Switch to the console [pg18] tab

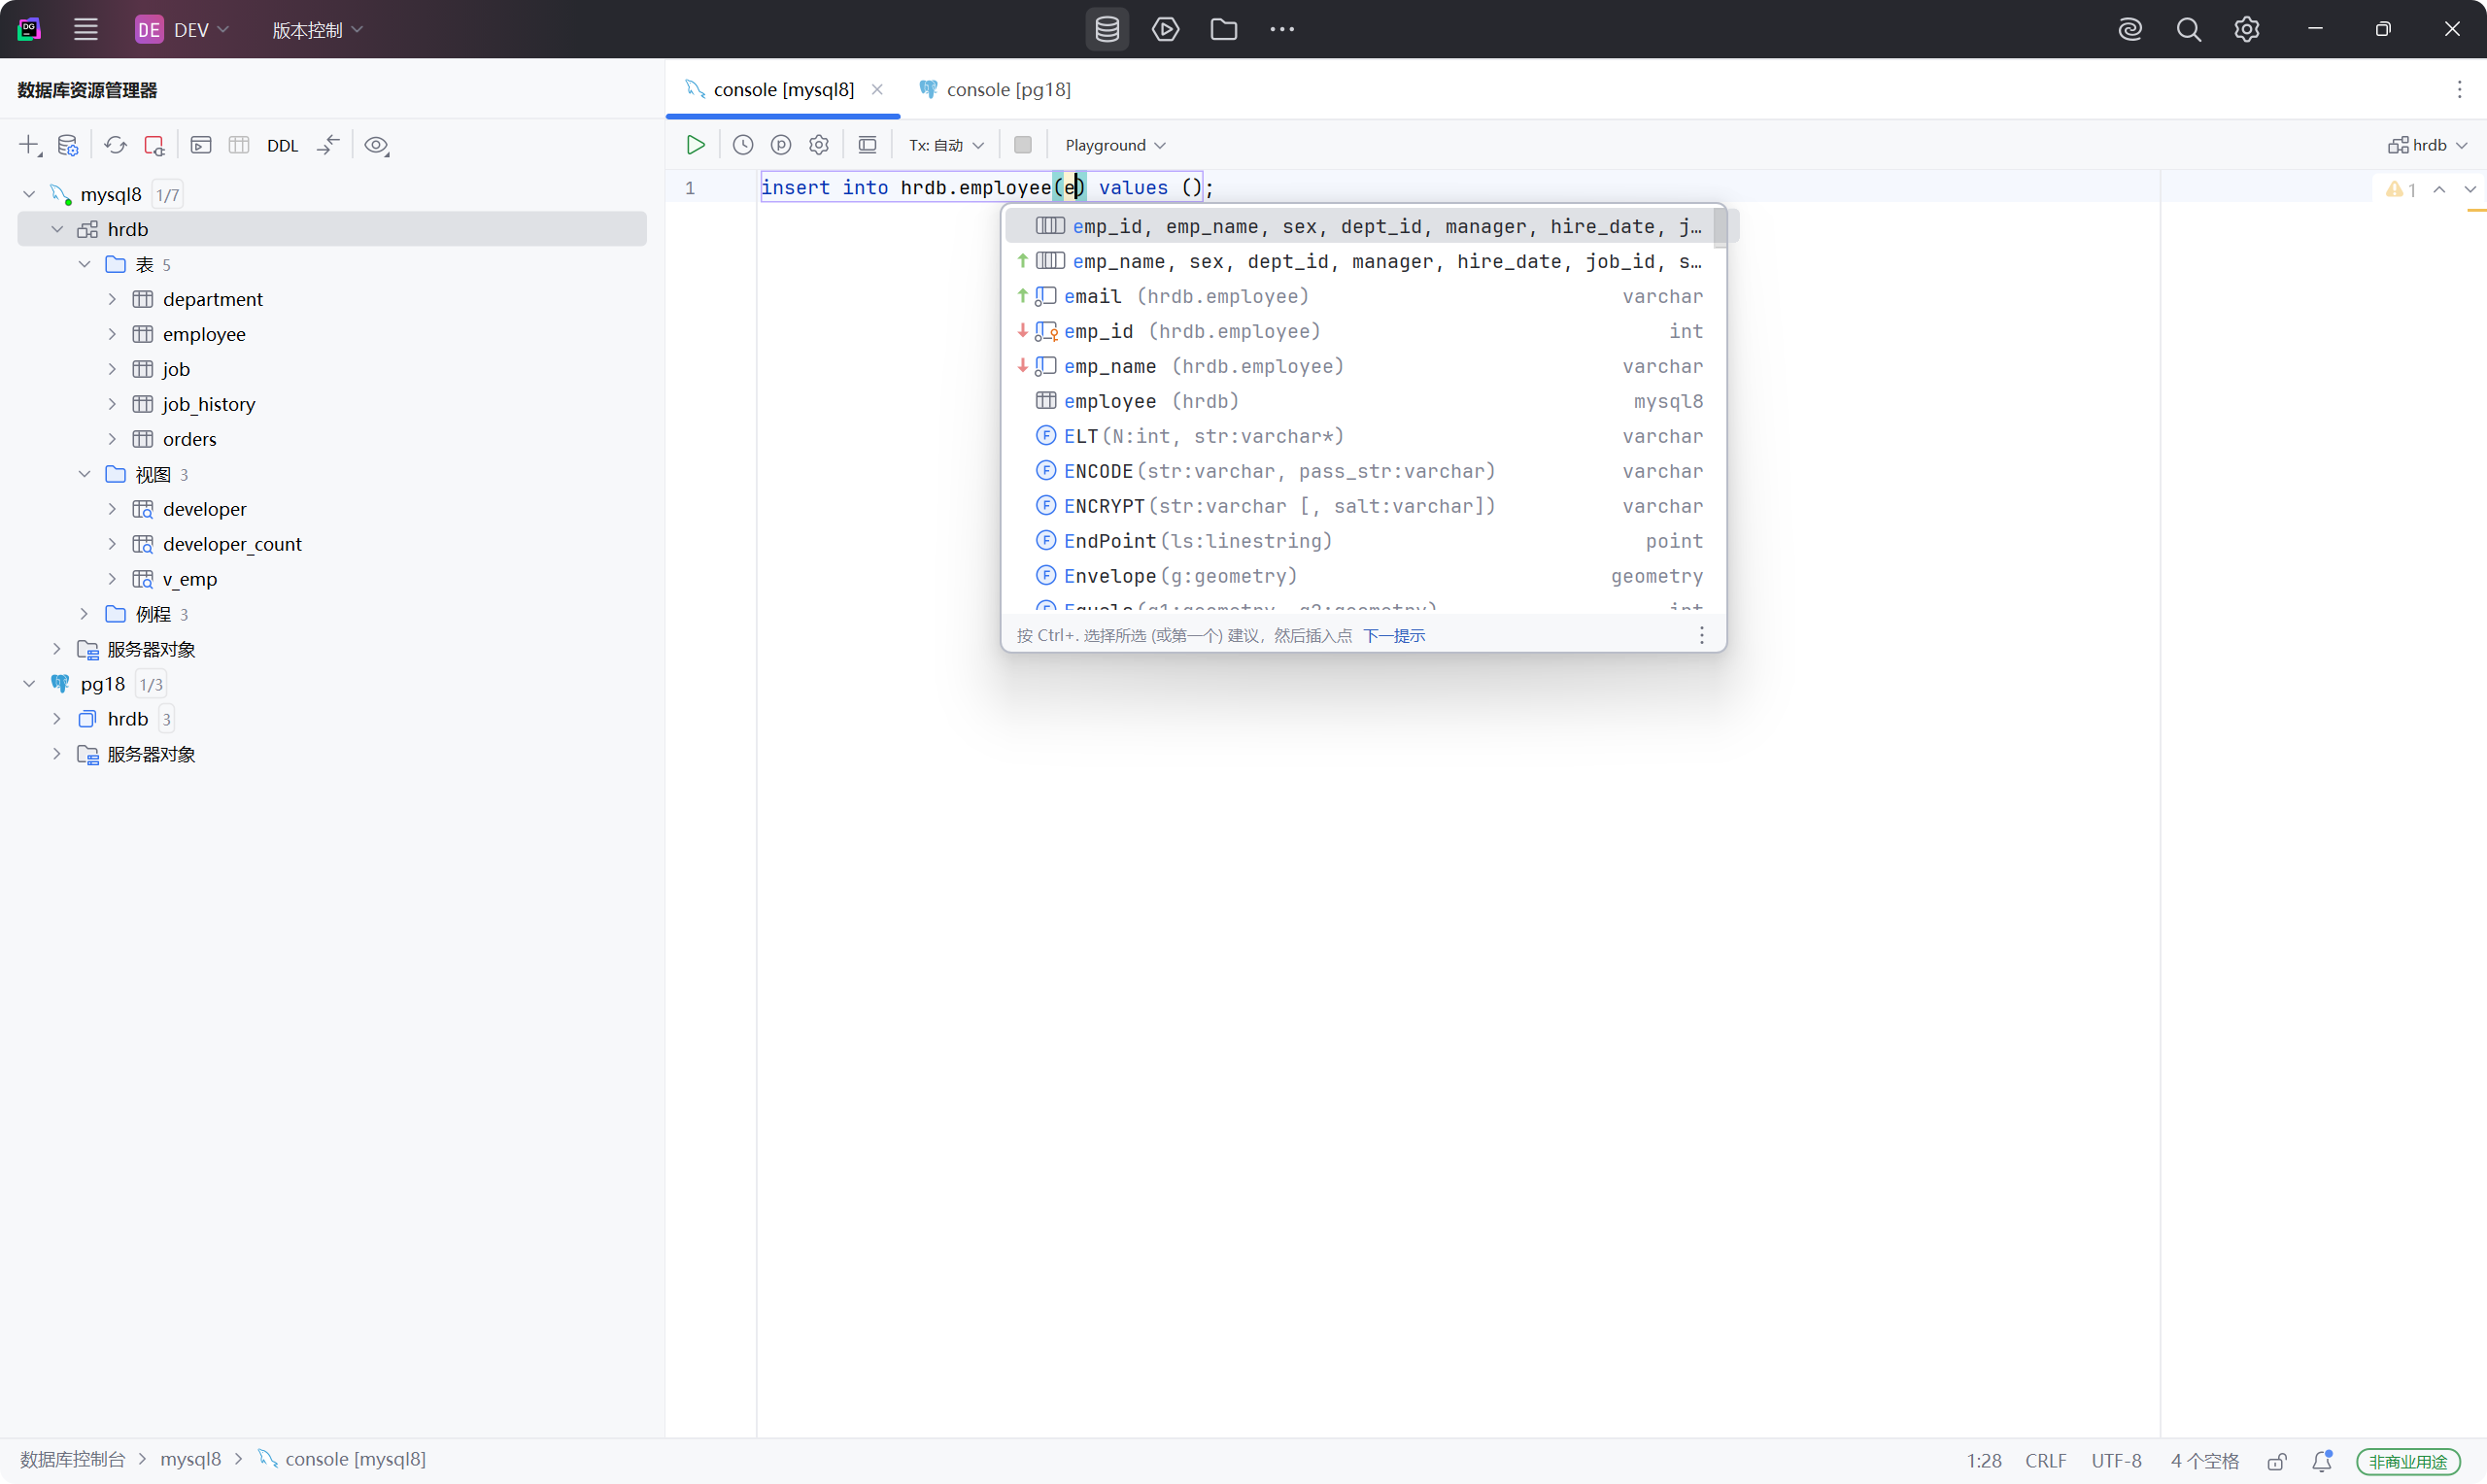click(1007, 89)
